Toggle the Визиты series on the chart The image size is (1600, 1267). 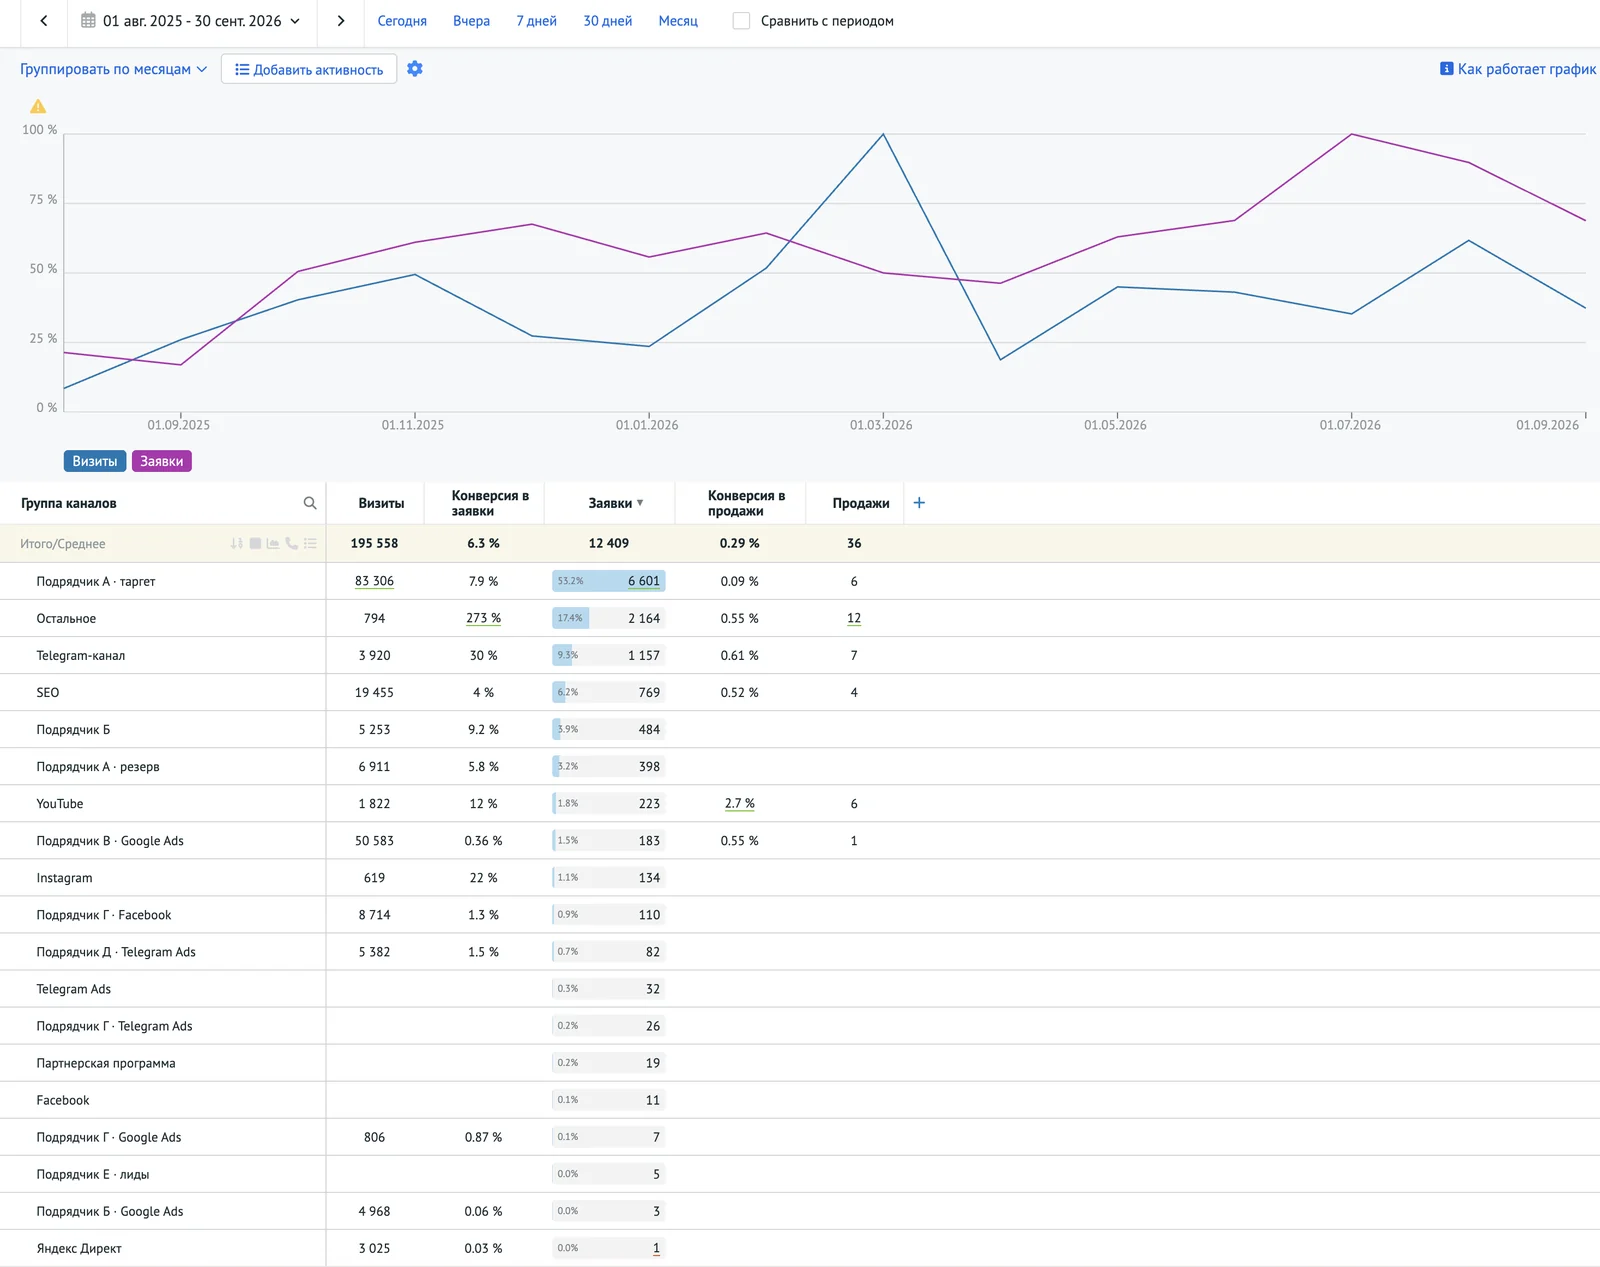click(x=95, y=461)
